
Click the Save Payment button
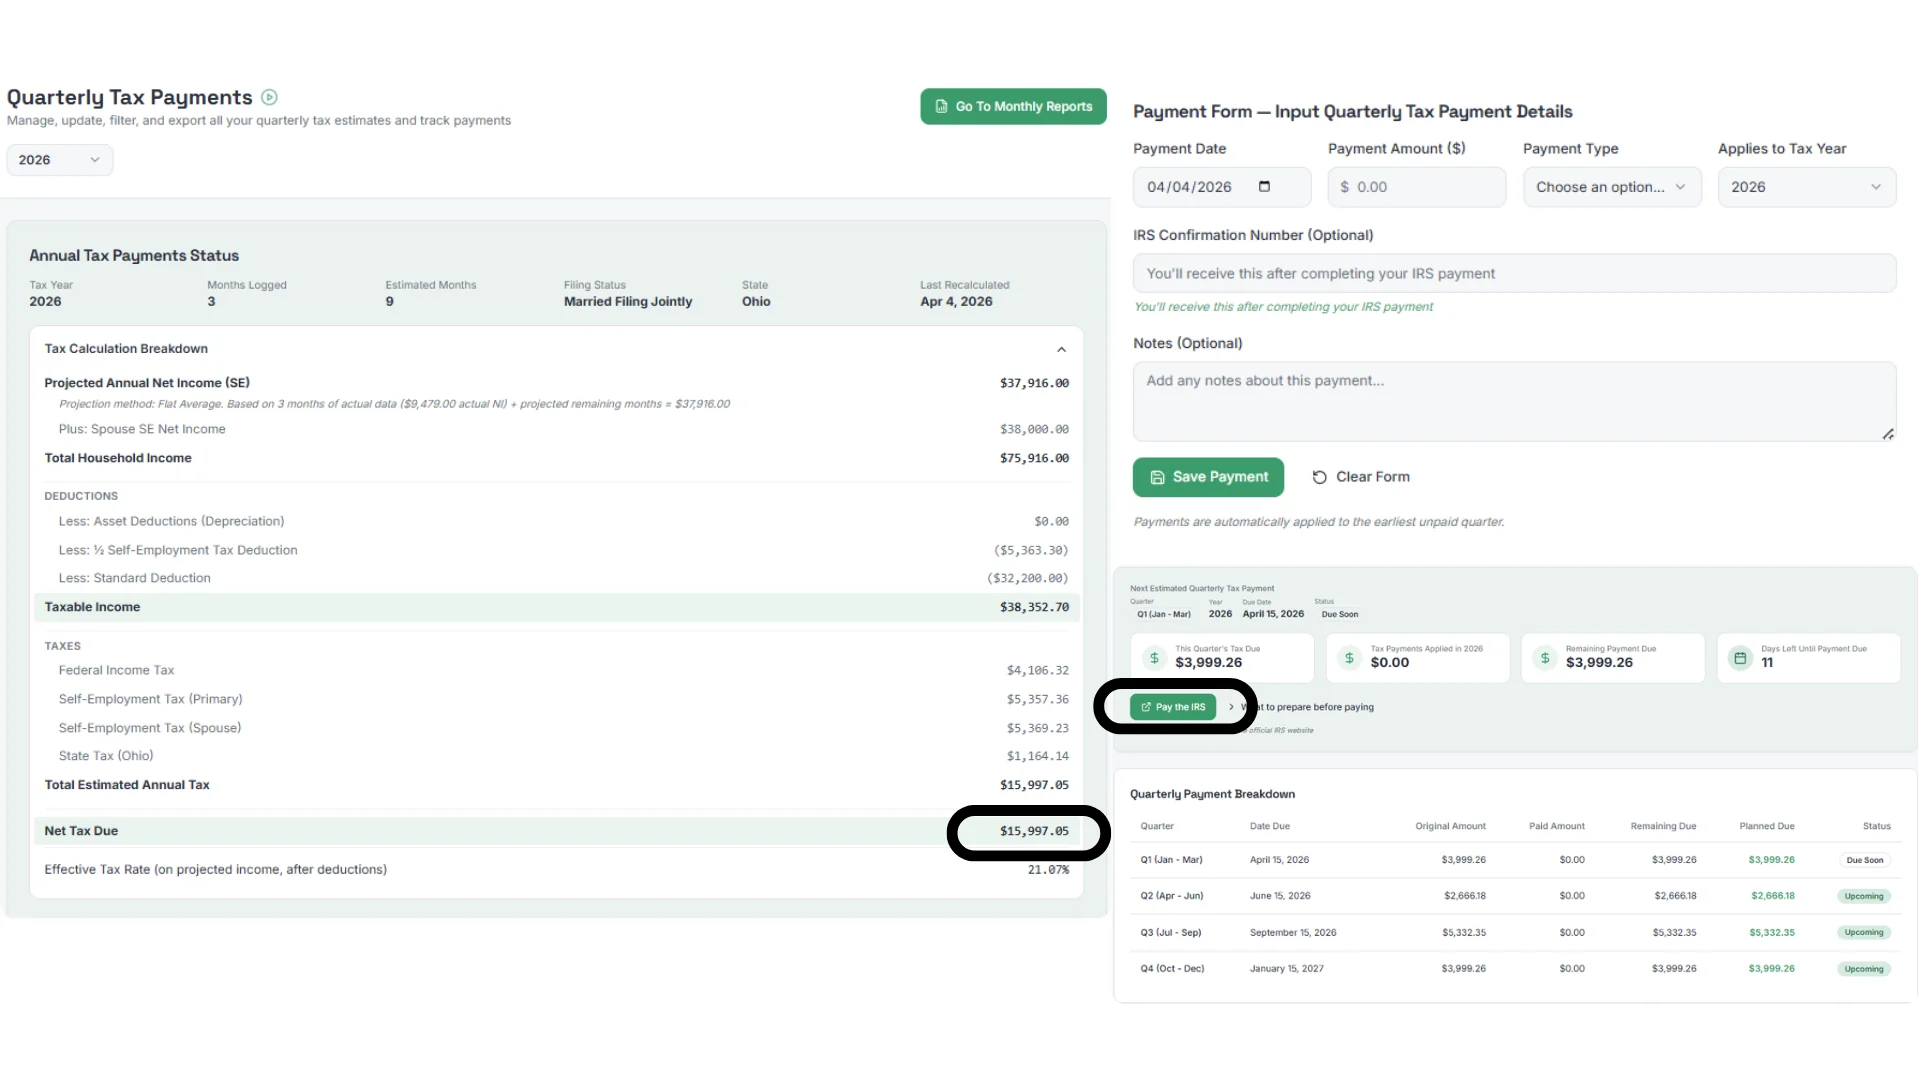[1208, 477]
